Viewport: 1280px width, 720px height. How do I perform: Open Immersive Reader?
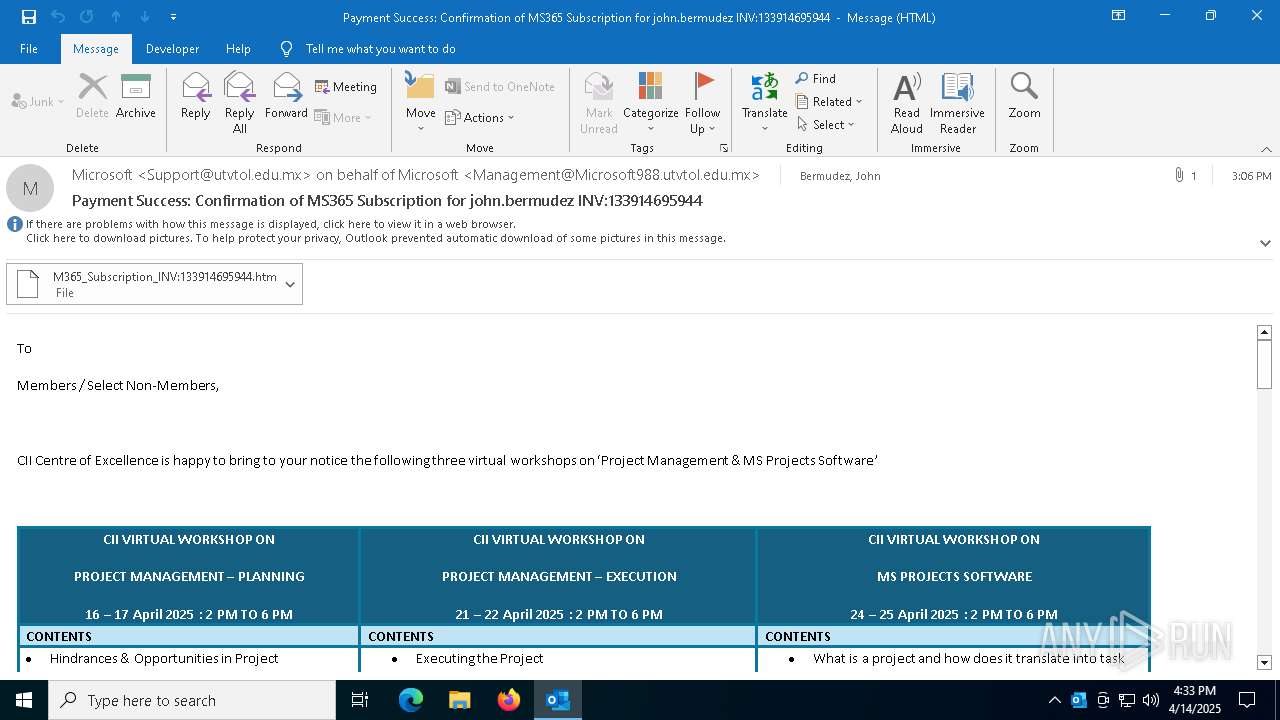pyautogui.click(x=958, y=103)
